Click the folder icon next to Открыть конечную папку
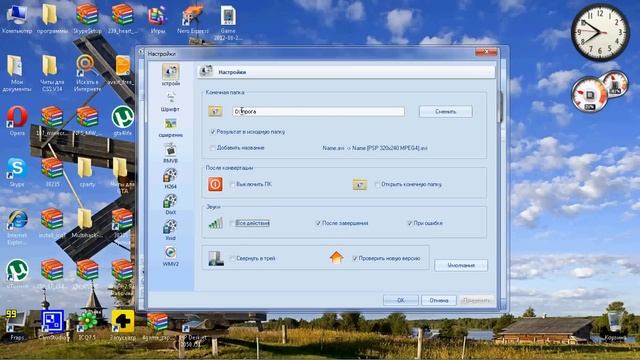The width and height of the screenshot is (640, 360). (360, 184)
